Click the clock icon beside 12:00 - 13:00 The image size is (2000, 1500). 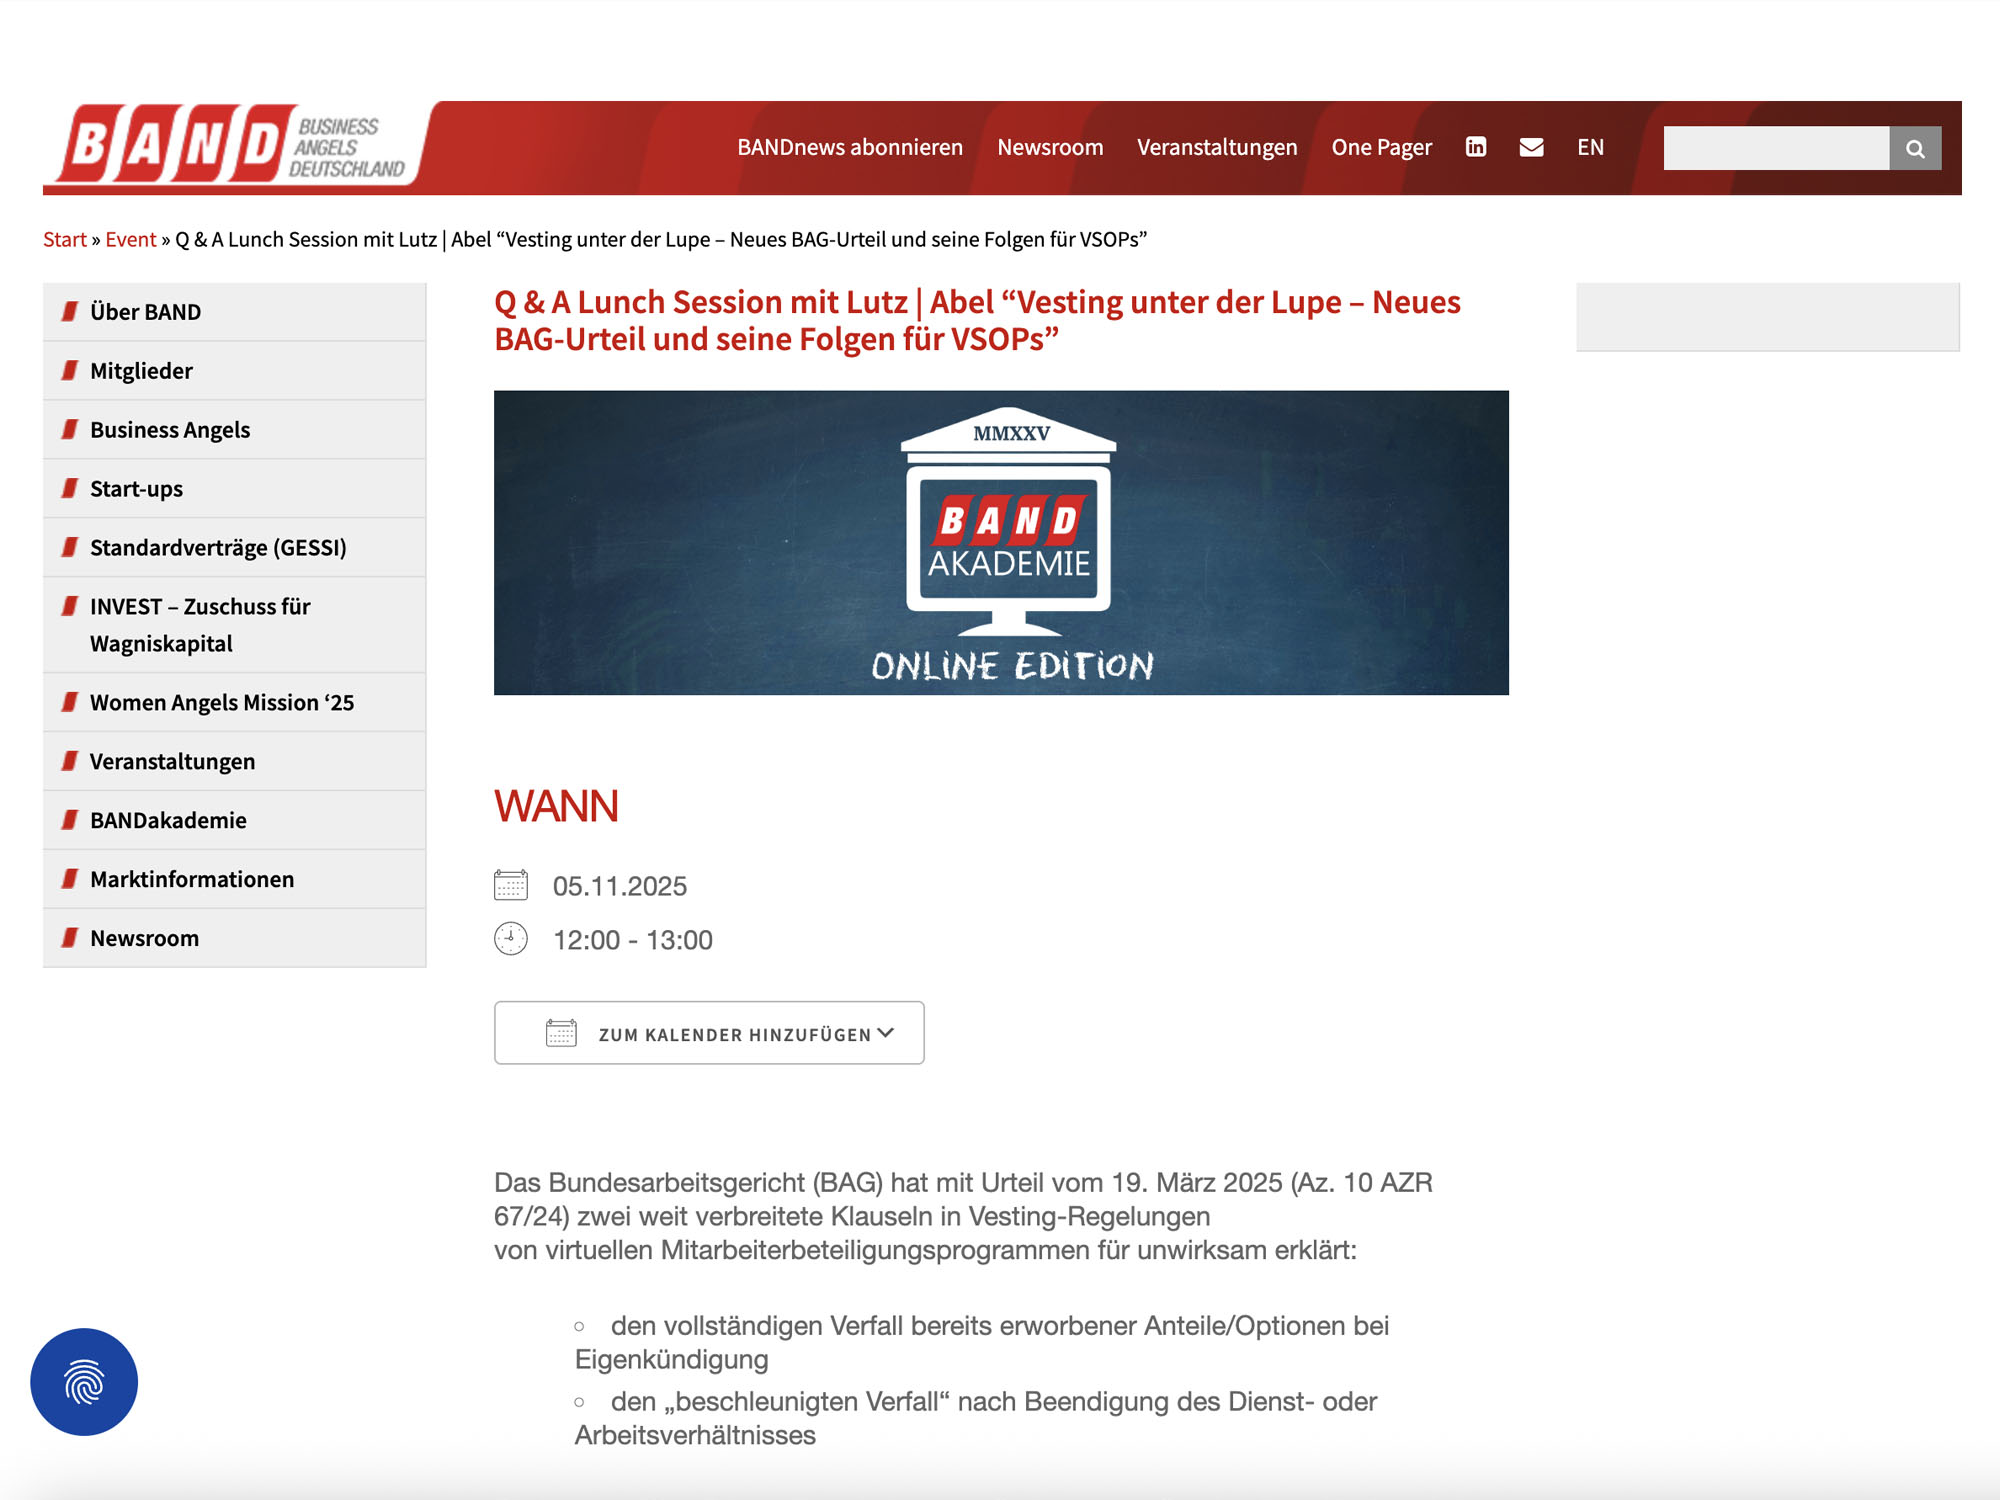point(511,939)
